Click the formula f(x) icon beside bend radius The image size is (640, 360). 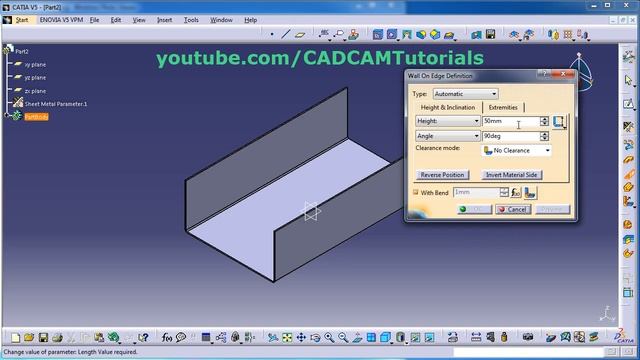[x=516, y=193]
